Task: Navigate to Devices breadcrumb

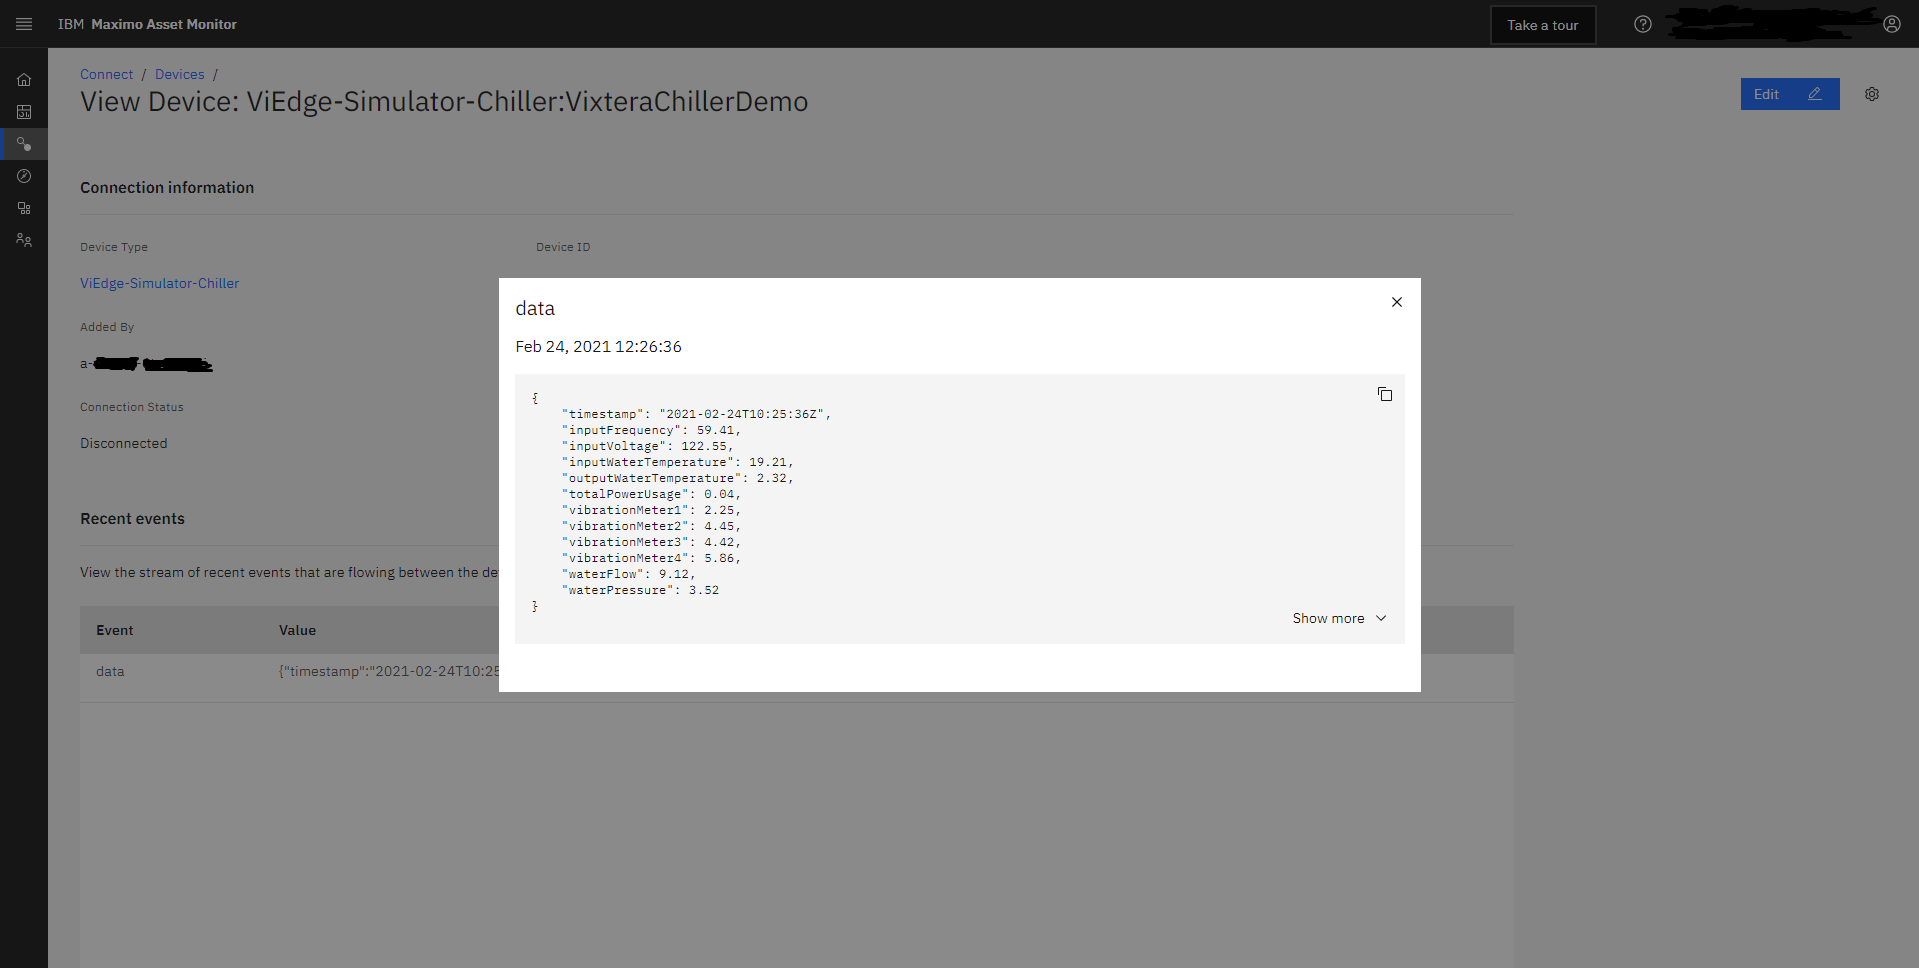Action: pyautogui.click(x=179, y=74)
